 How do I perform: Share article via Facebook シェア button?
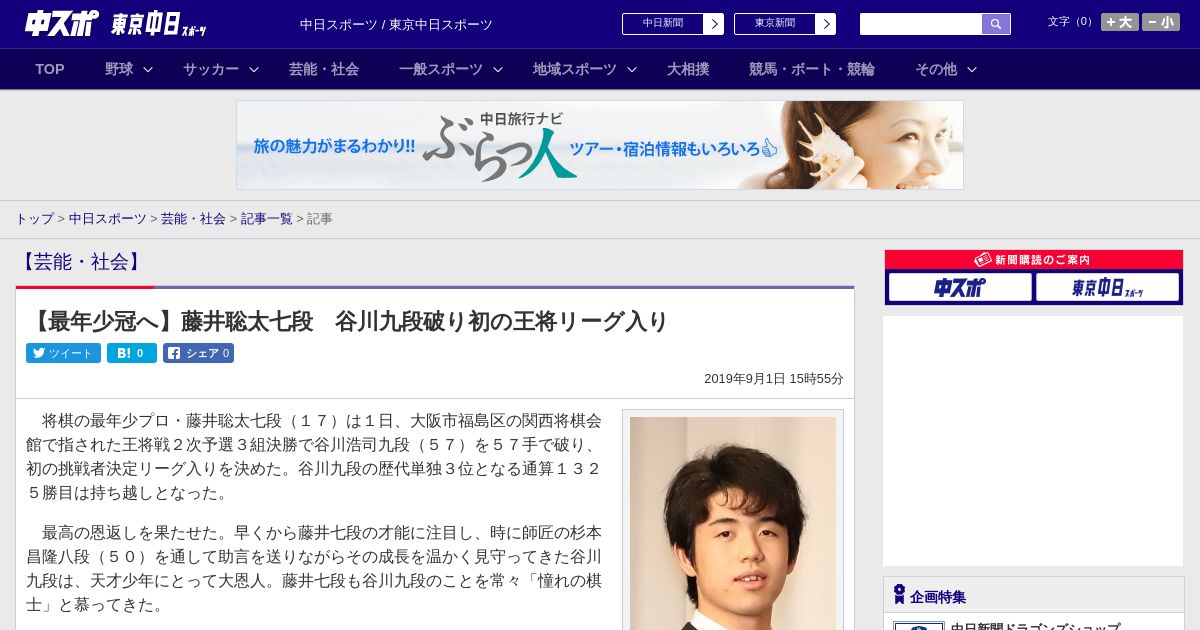pos(198,353)
